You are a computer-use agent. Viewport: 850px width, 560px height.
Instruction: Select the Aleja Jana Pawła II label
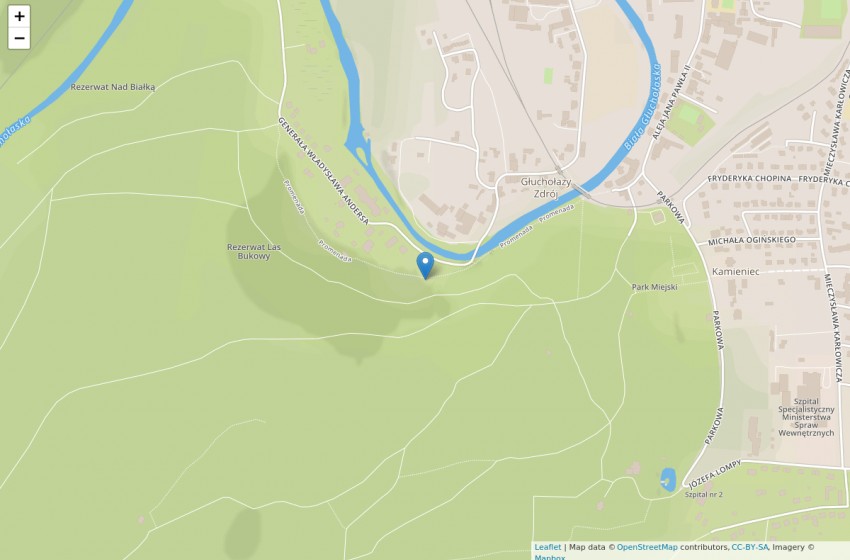point(672,102)
